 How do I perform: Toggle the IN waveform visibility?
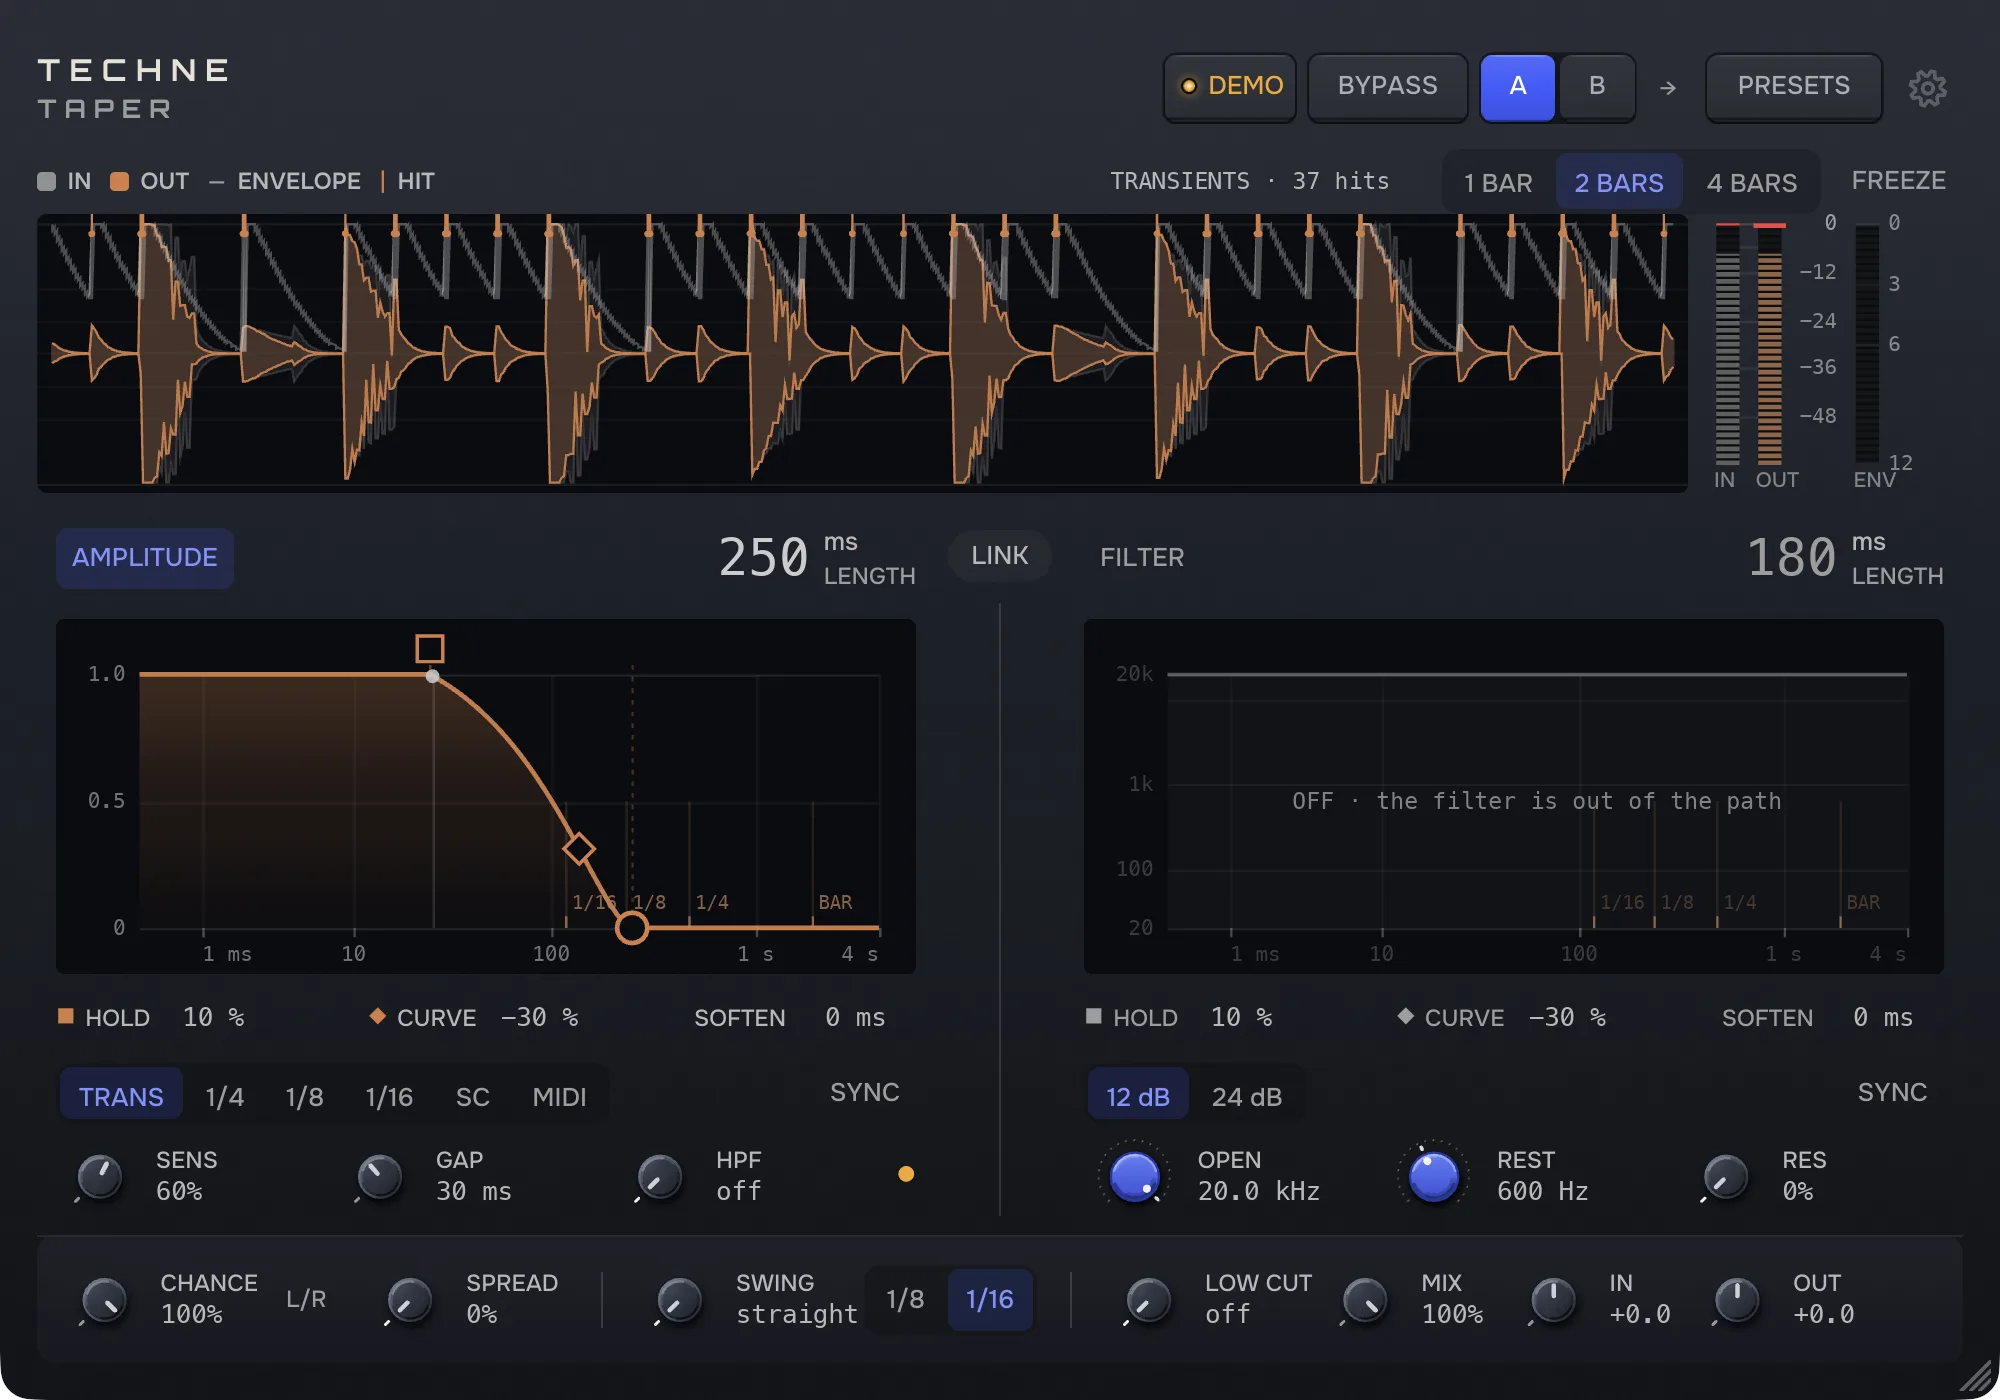click(x=64, y=181)
